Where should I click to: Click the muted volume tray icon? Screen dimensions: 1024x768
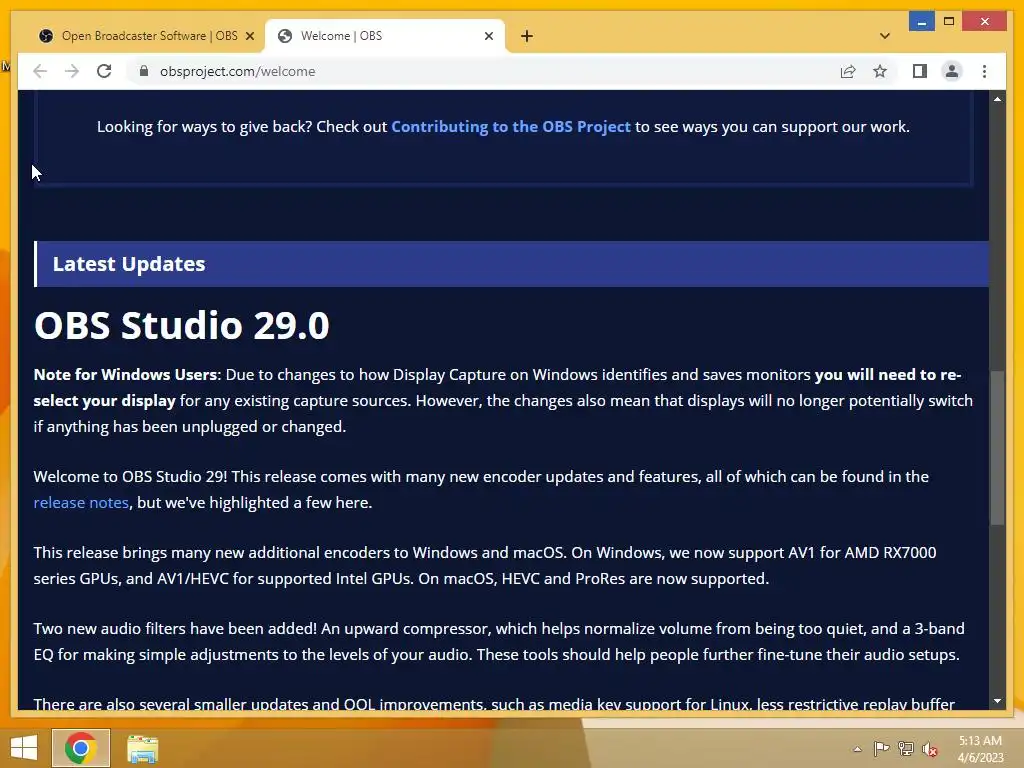tap(930, 748)
